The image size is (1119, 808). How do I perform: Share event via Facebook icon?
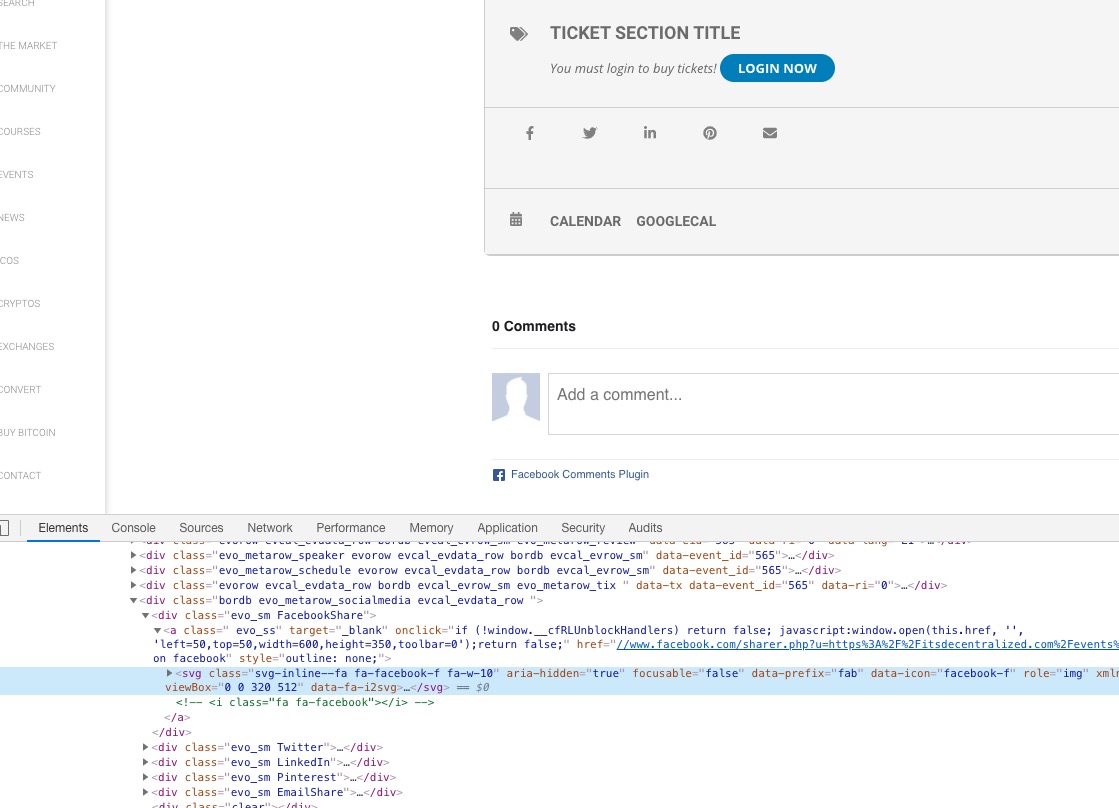tap(530, 133)
